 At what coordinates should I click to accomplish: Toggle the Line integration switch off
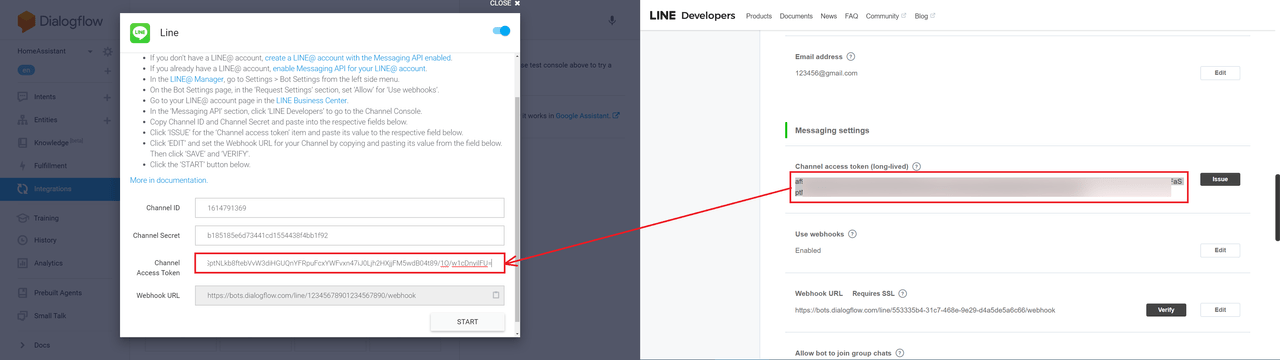(x=502, y=32)
